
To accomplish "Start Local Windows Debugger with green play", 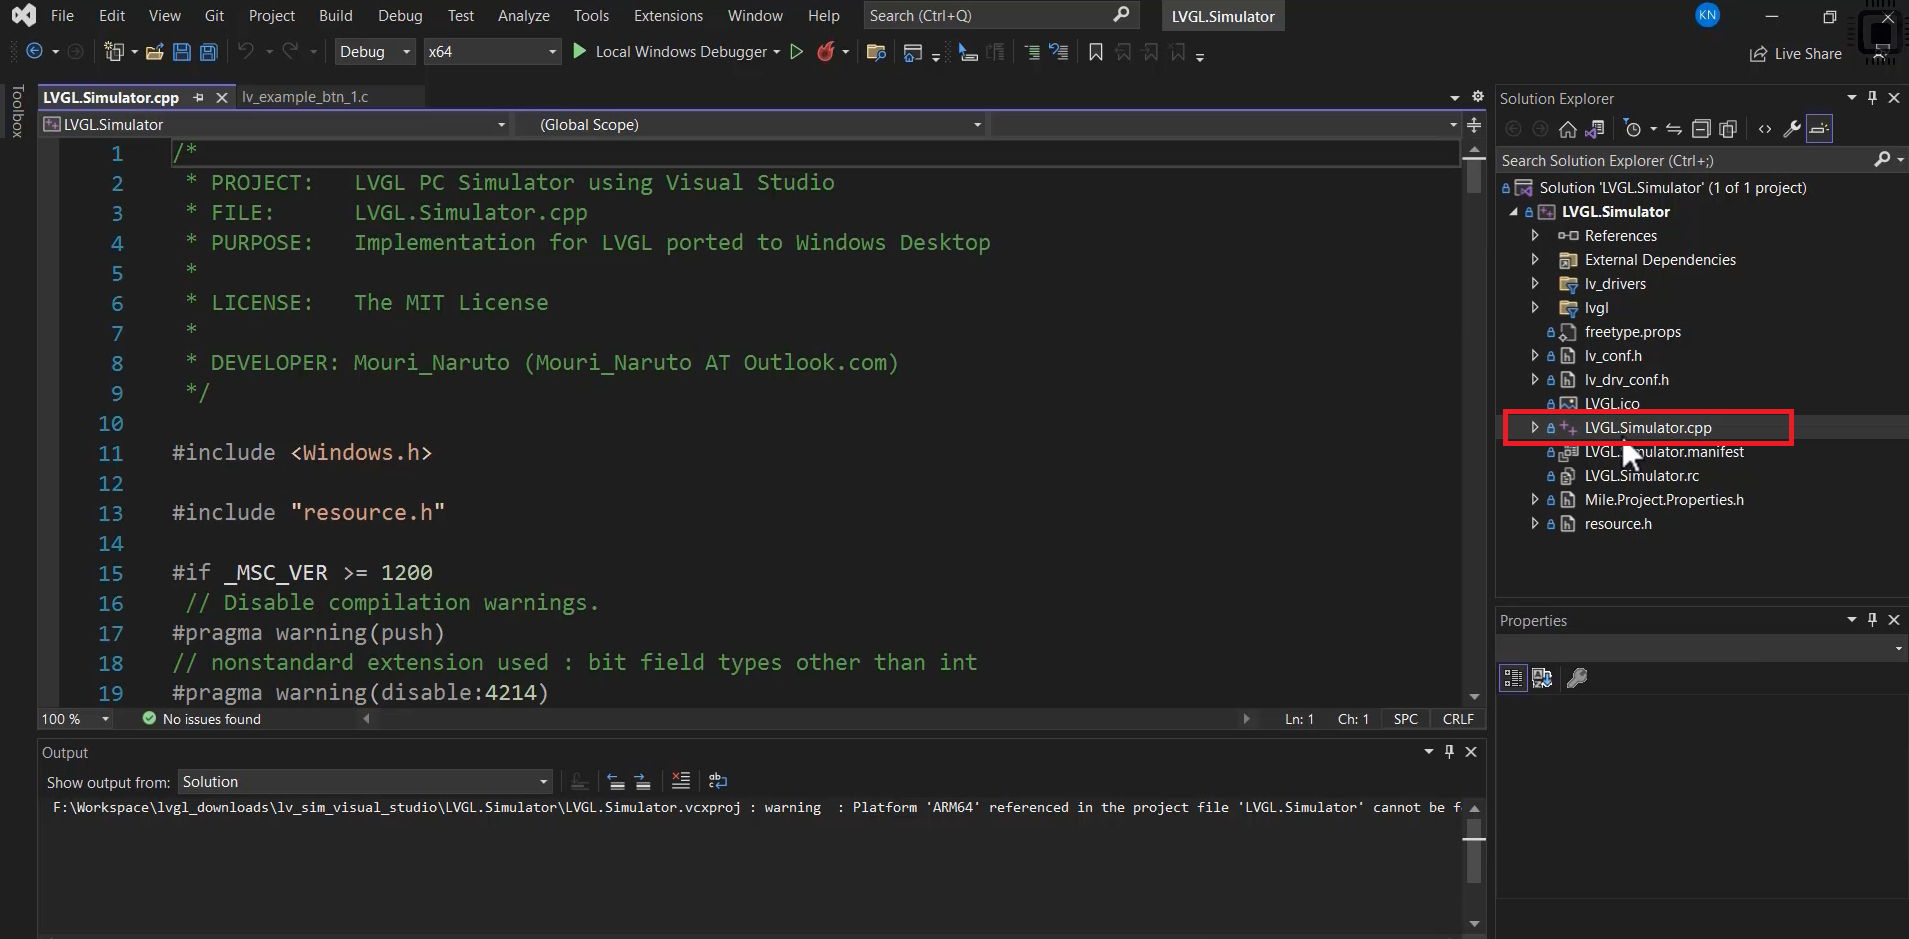I will click(579, 51).
